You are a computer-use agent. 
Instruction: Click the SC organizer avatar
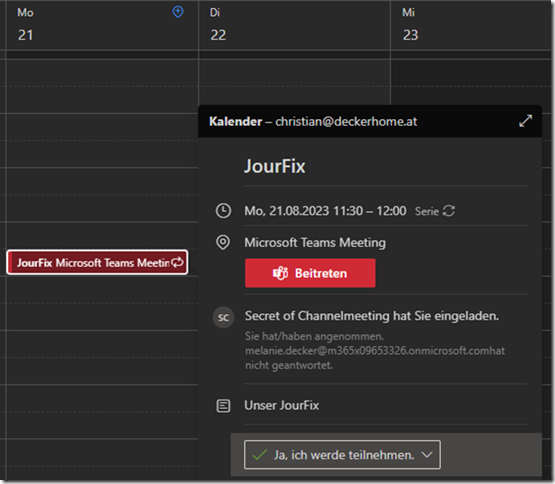pyautogui.click(x=223, y=317)
